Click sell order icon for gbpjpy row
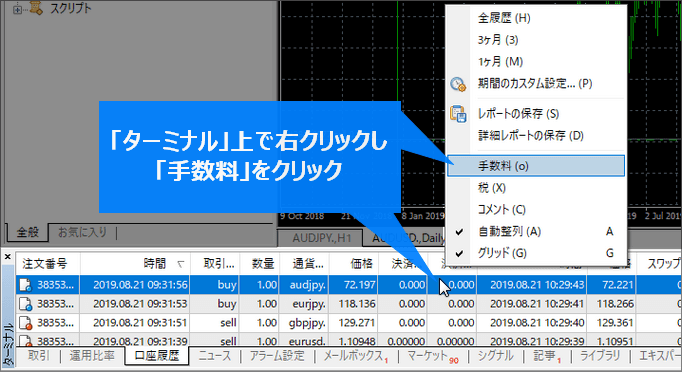The image size is (682, 372). [25, 323]
